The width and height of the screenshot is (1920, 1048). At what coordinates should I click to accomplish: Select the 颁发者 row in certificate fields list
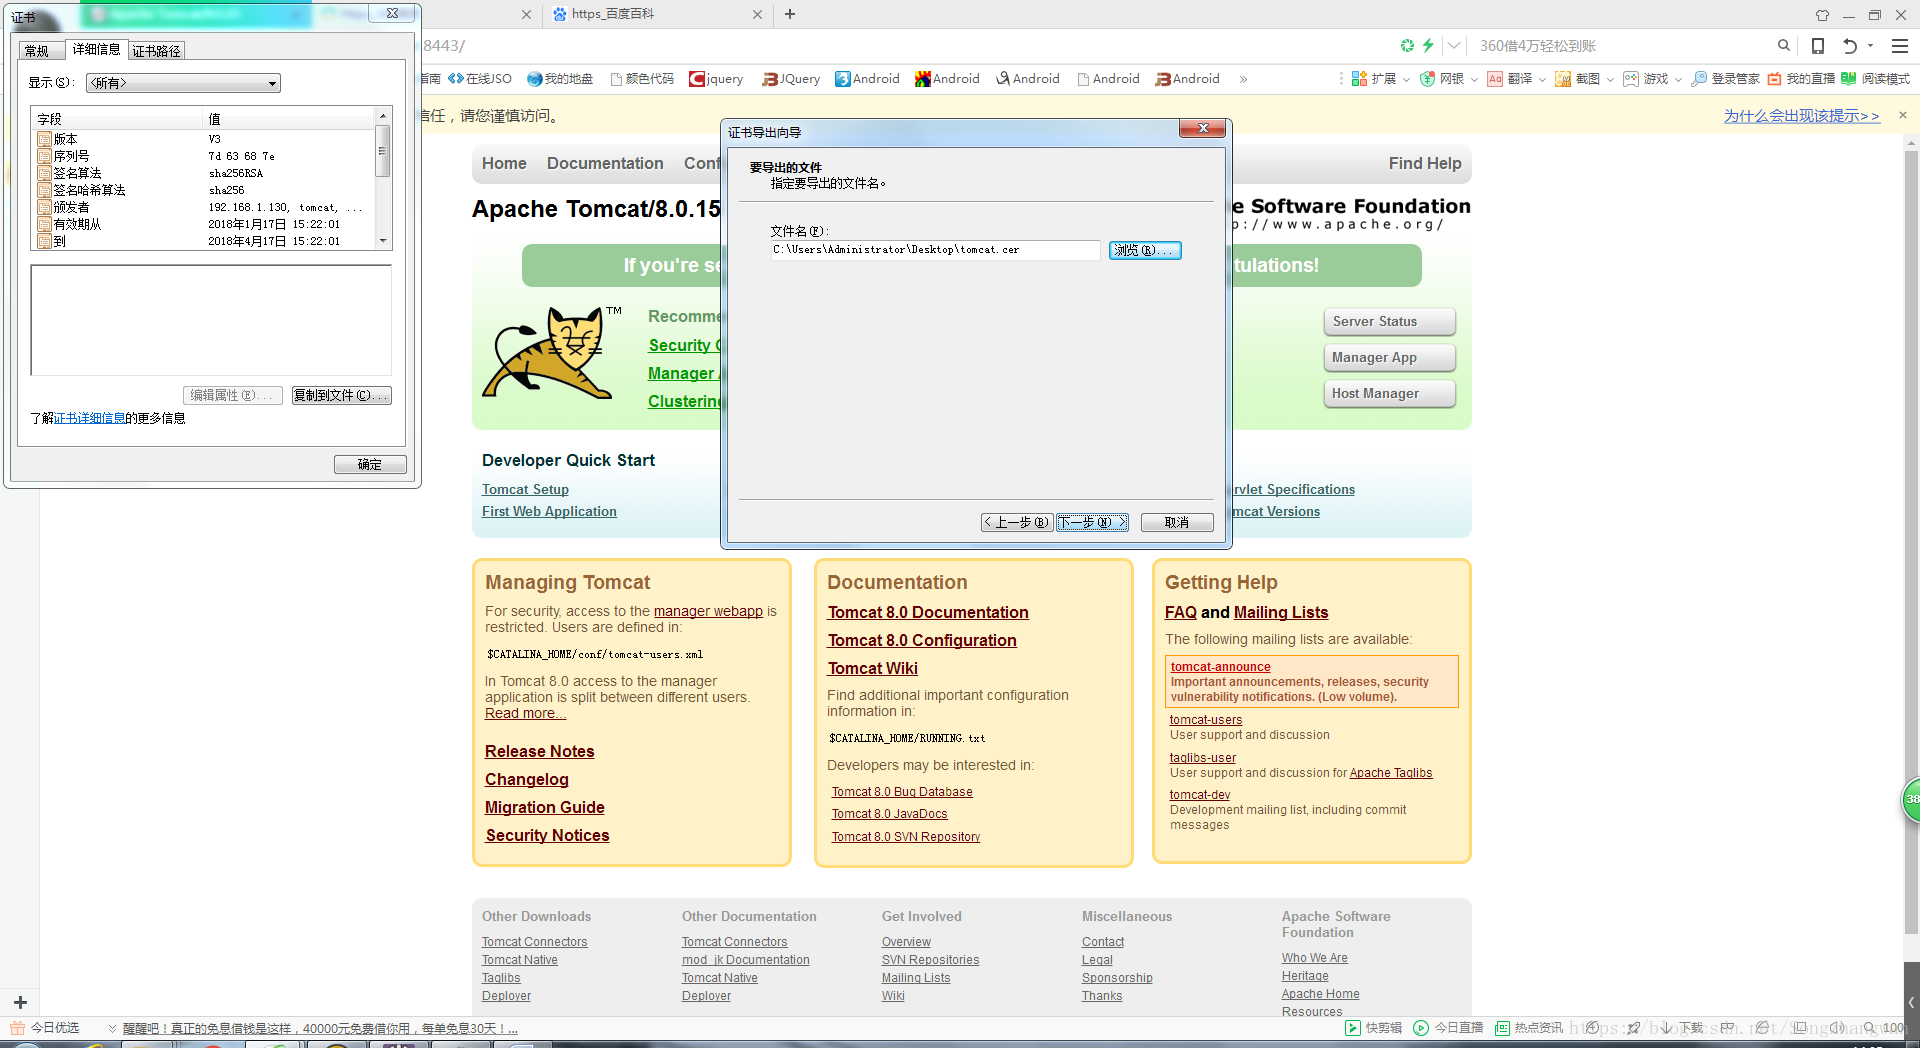(x=204, y=207)
